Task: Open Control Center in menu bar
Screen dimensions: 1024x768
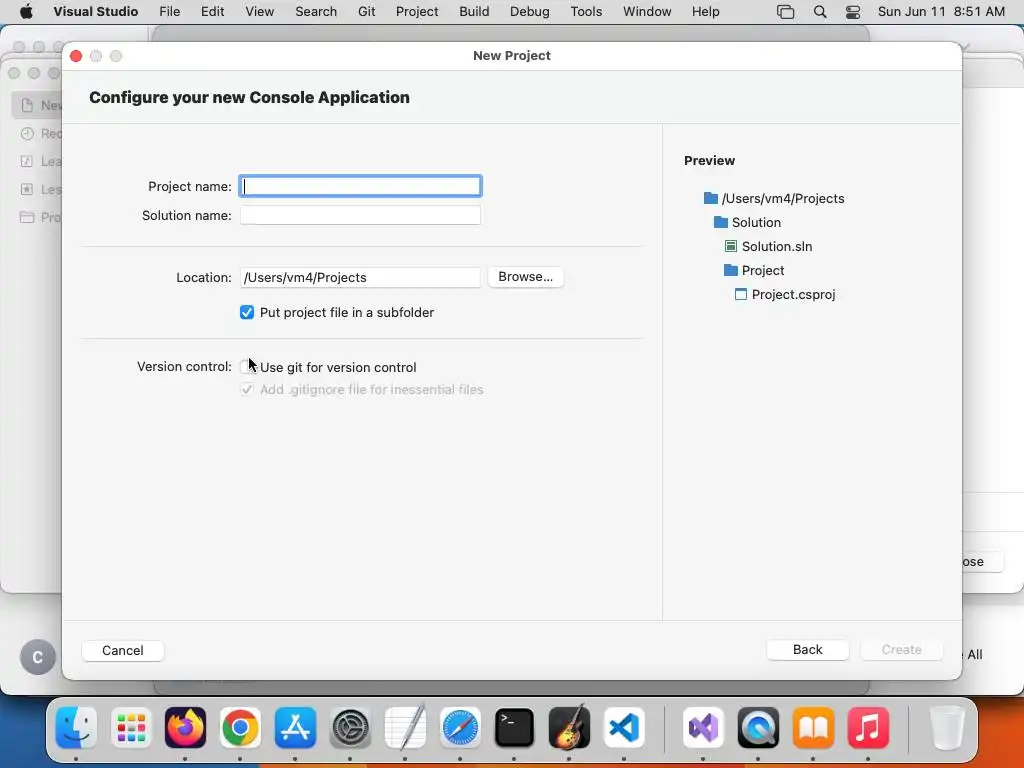Action: 853,12
